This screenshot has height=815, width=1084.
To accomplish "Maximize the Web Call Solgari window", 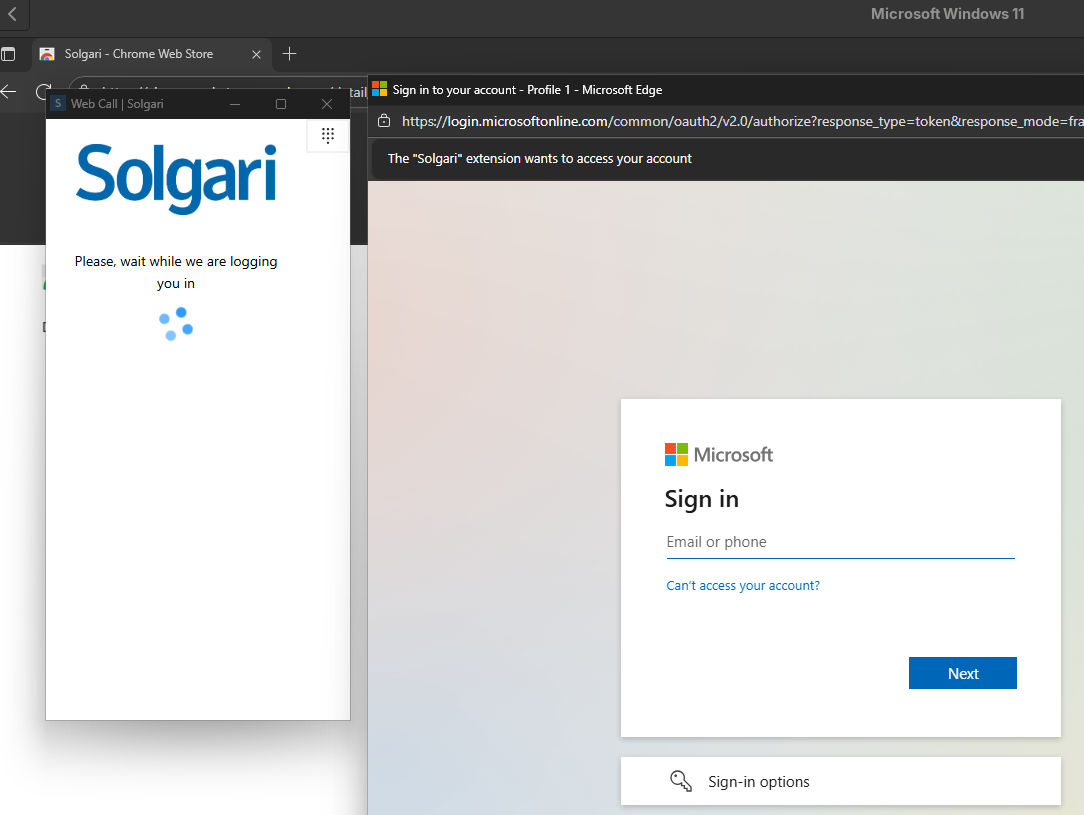I will coord(281,104).
